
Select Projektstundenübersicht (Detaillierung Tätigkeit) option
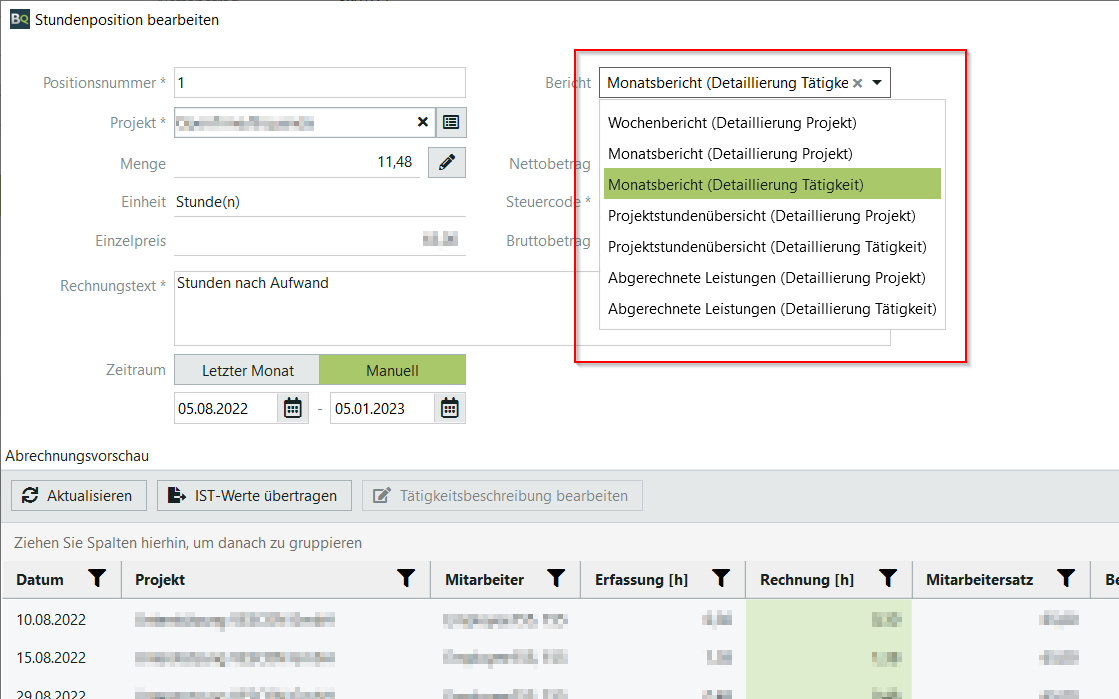pos(767,247)
